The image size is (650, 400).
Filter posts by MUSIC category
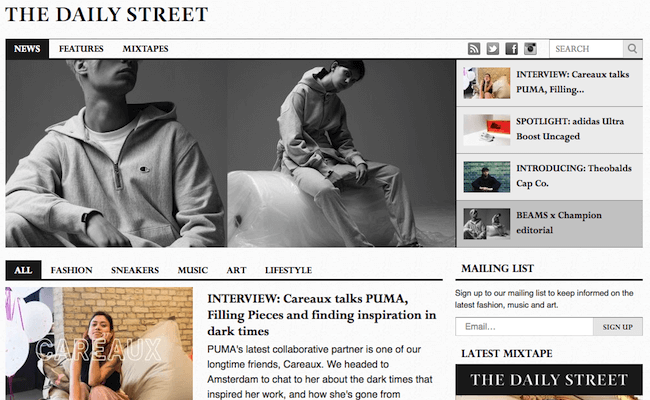(193, 270)
